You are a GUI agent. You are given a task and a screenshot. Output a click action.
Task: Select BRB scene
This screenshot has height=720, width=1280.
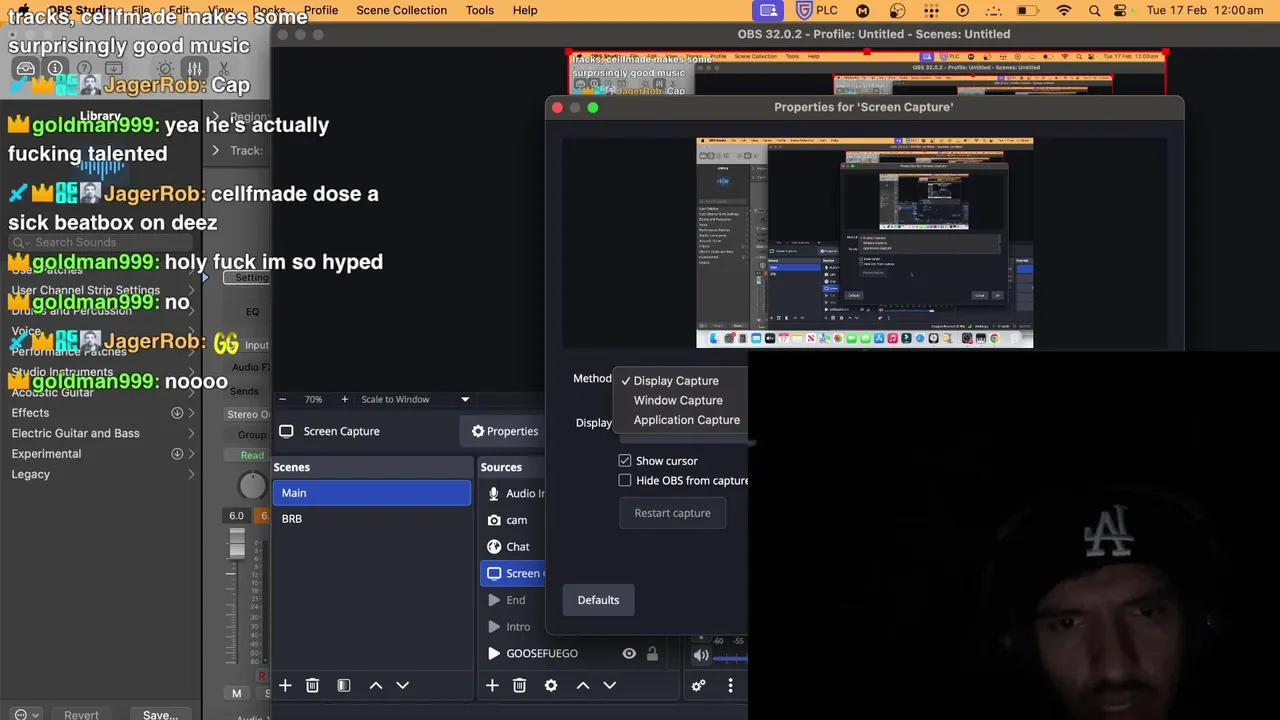click(x=371, y=519)
